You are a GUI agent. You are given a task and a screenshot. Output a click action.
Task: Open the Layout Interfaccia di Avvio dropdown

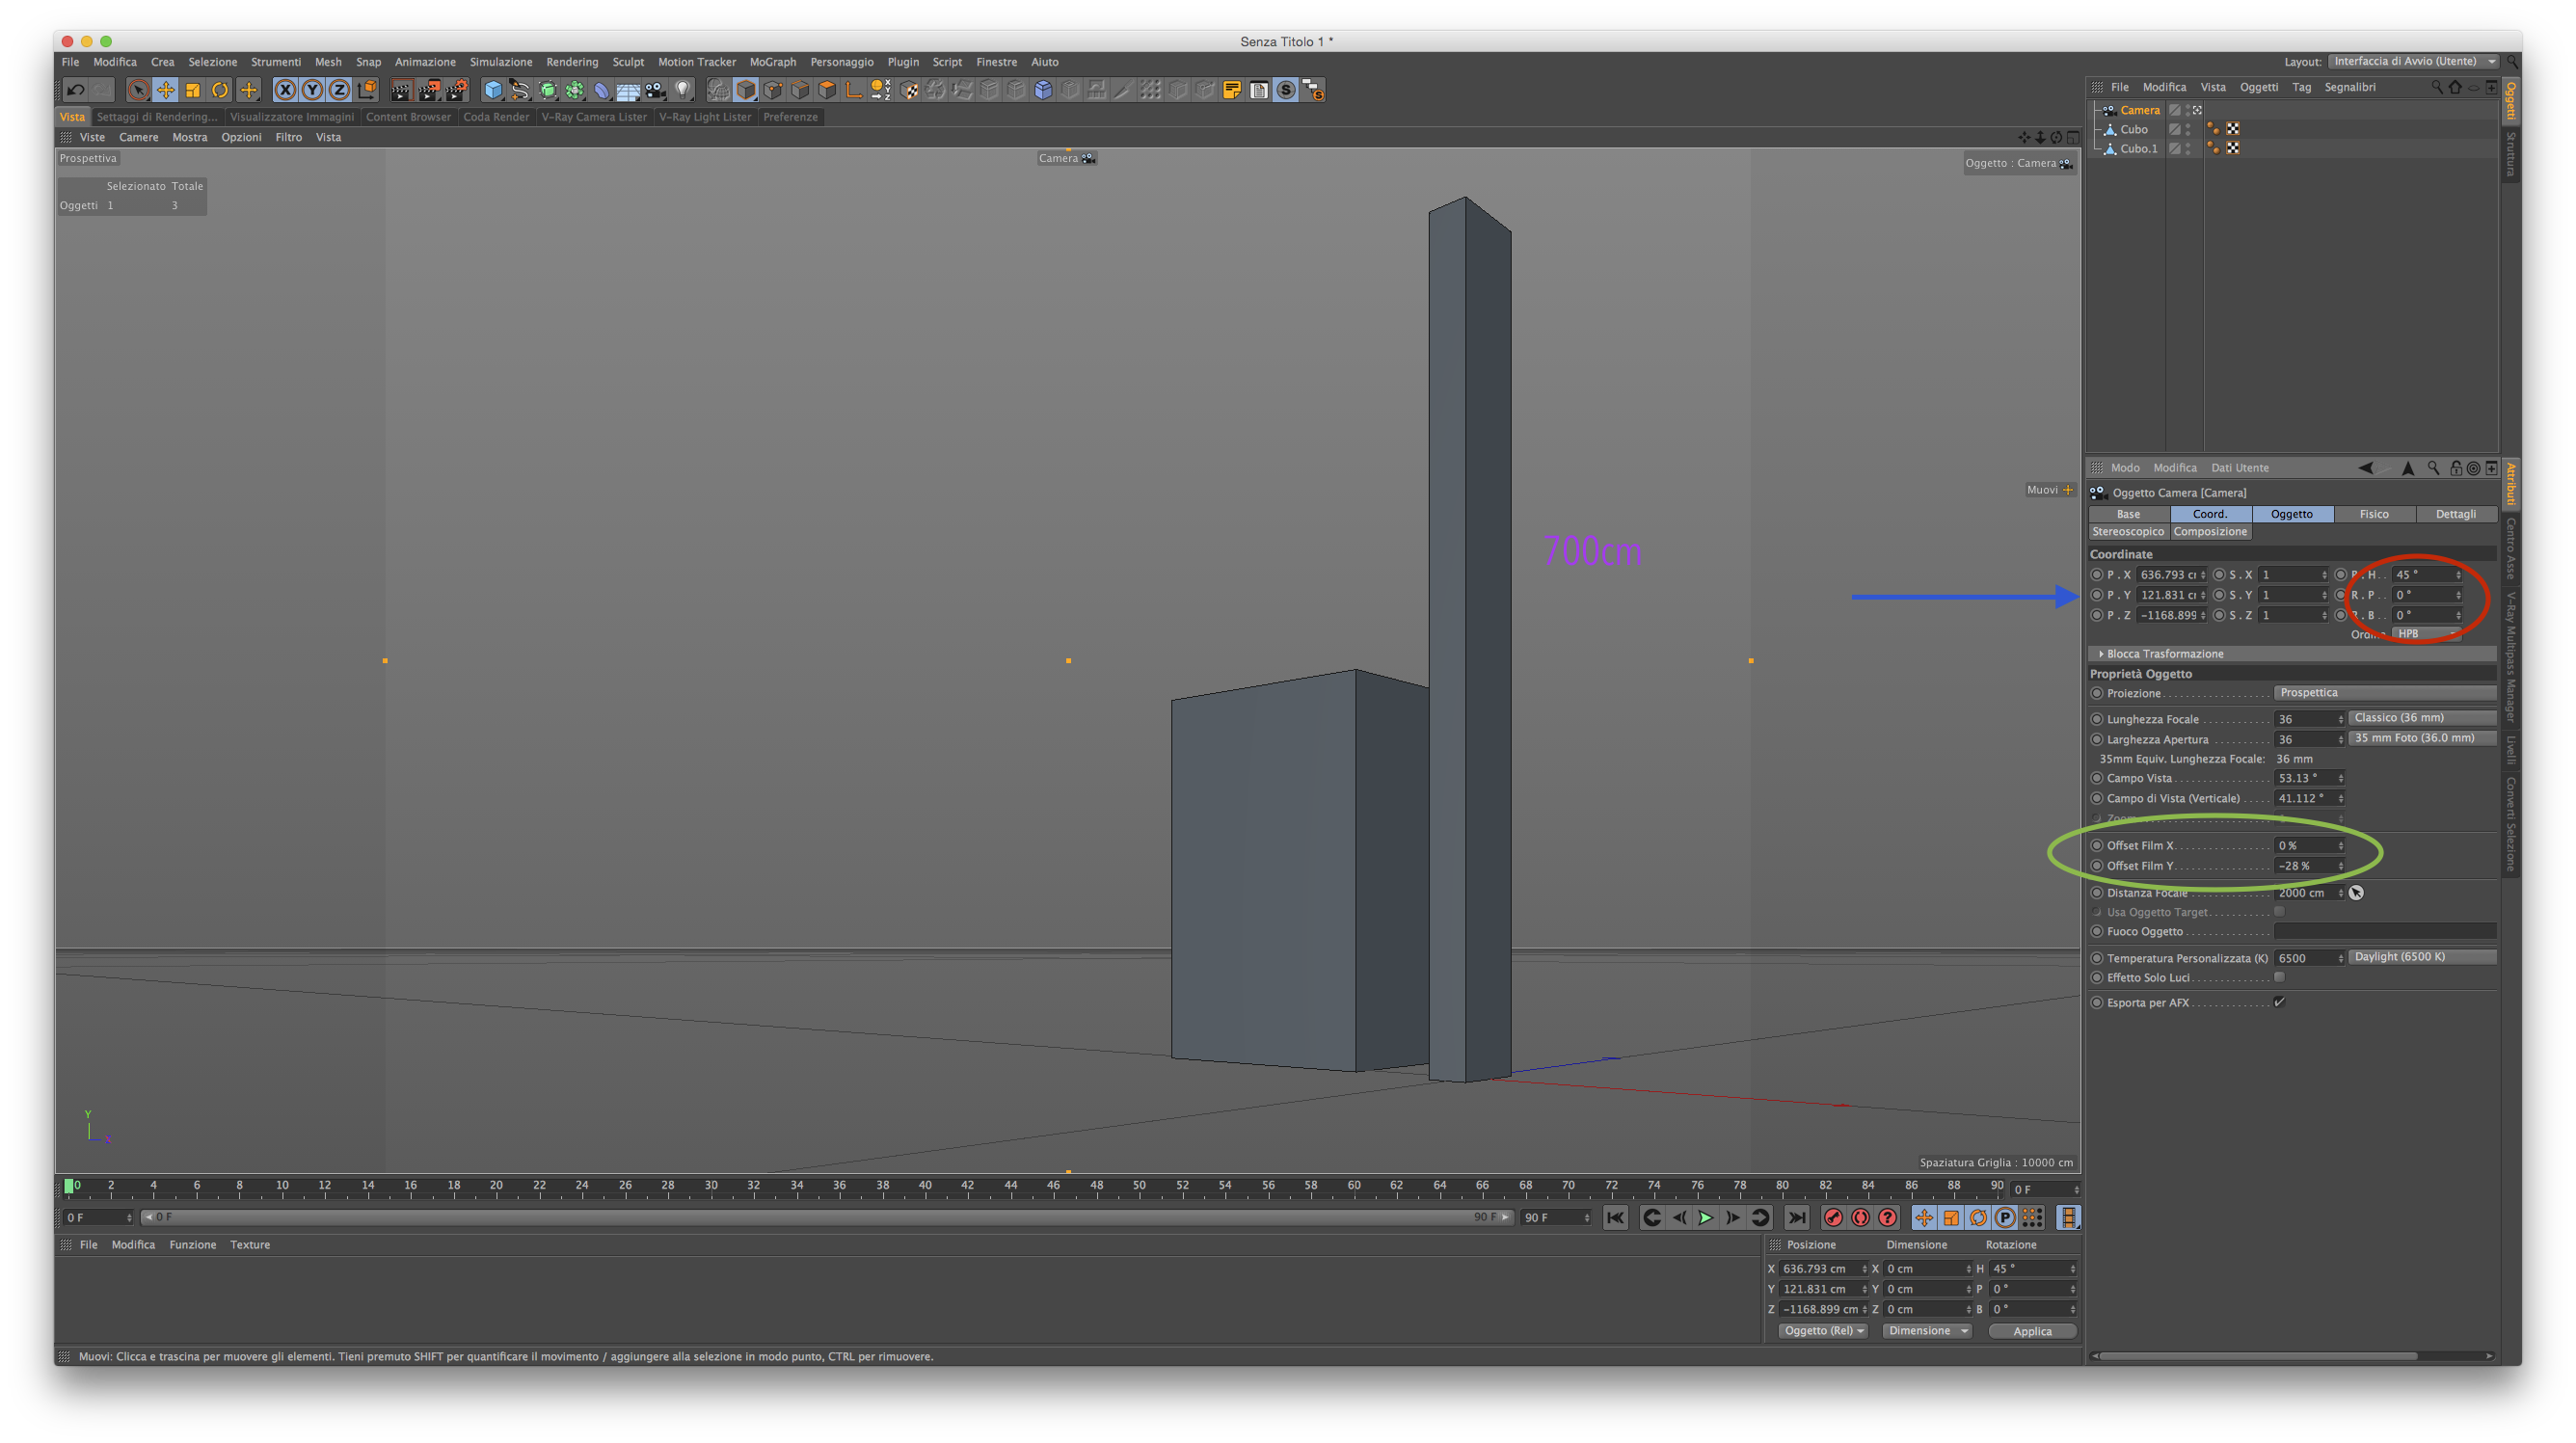pyautogui.click(x=2412, y=61)
